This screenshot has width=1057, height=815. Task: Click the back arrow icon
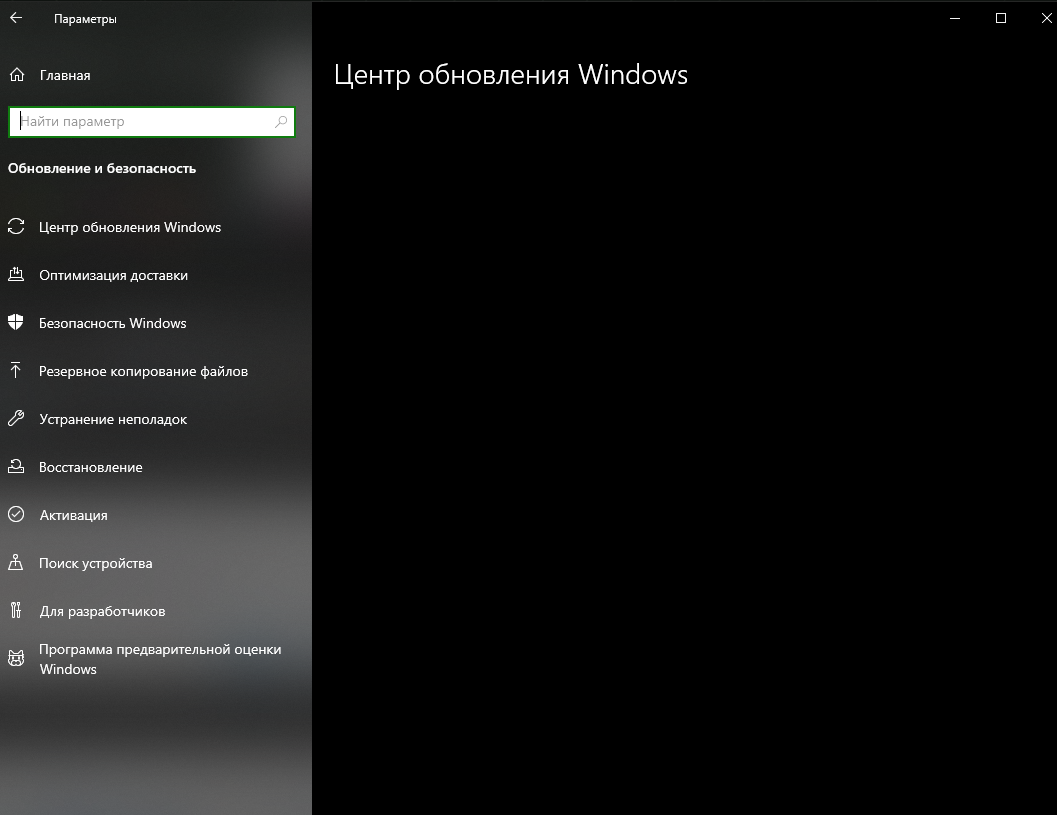16,18
